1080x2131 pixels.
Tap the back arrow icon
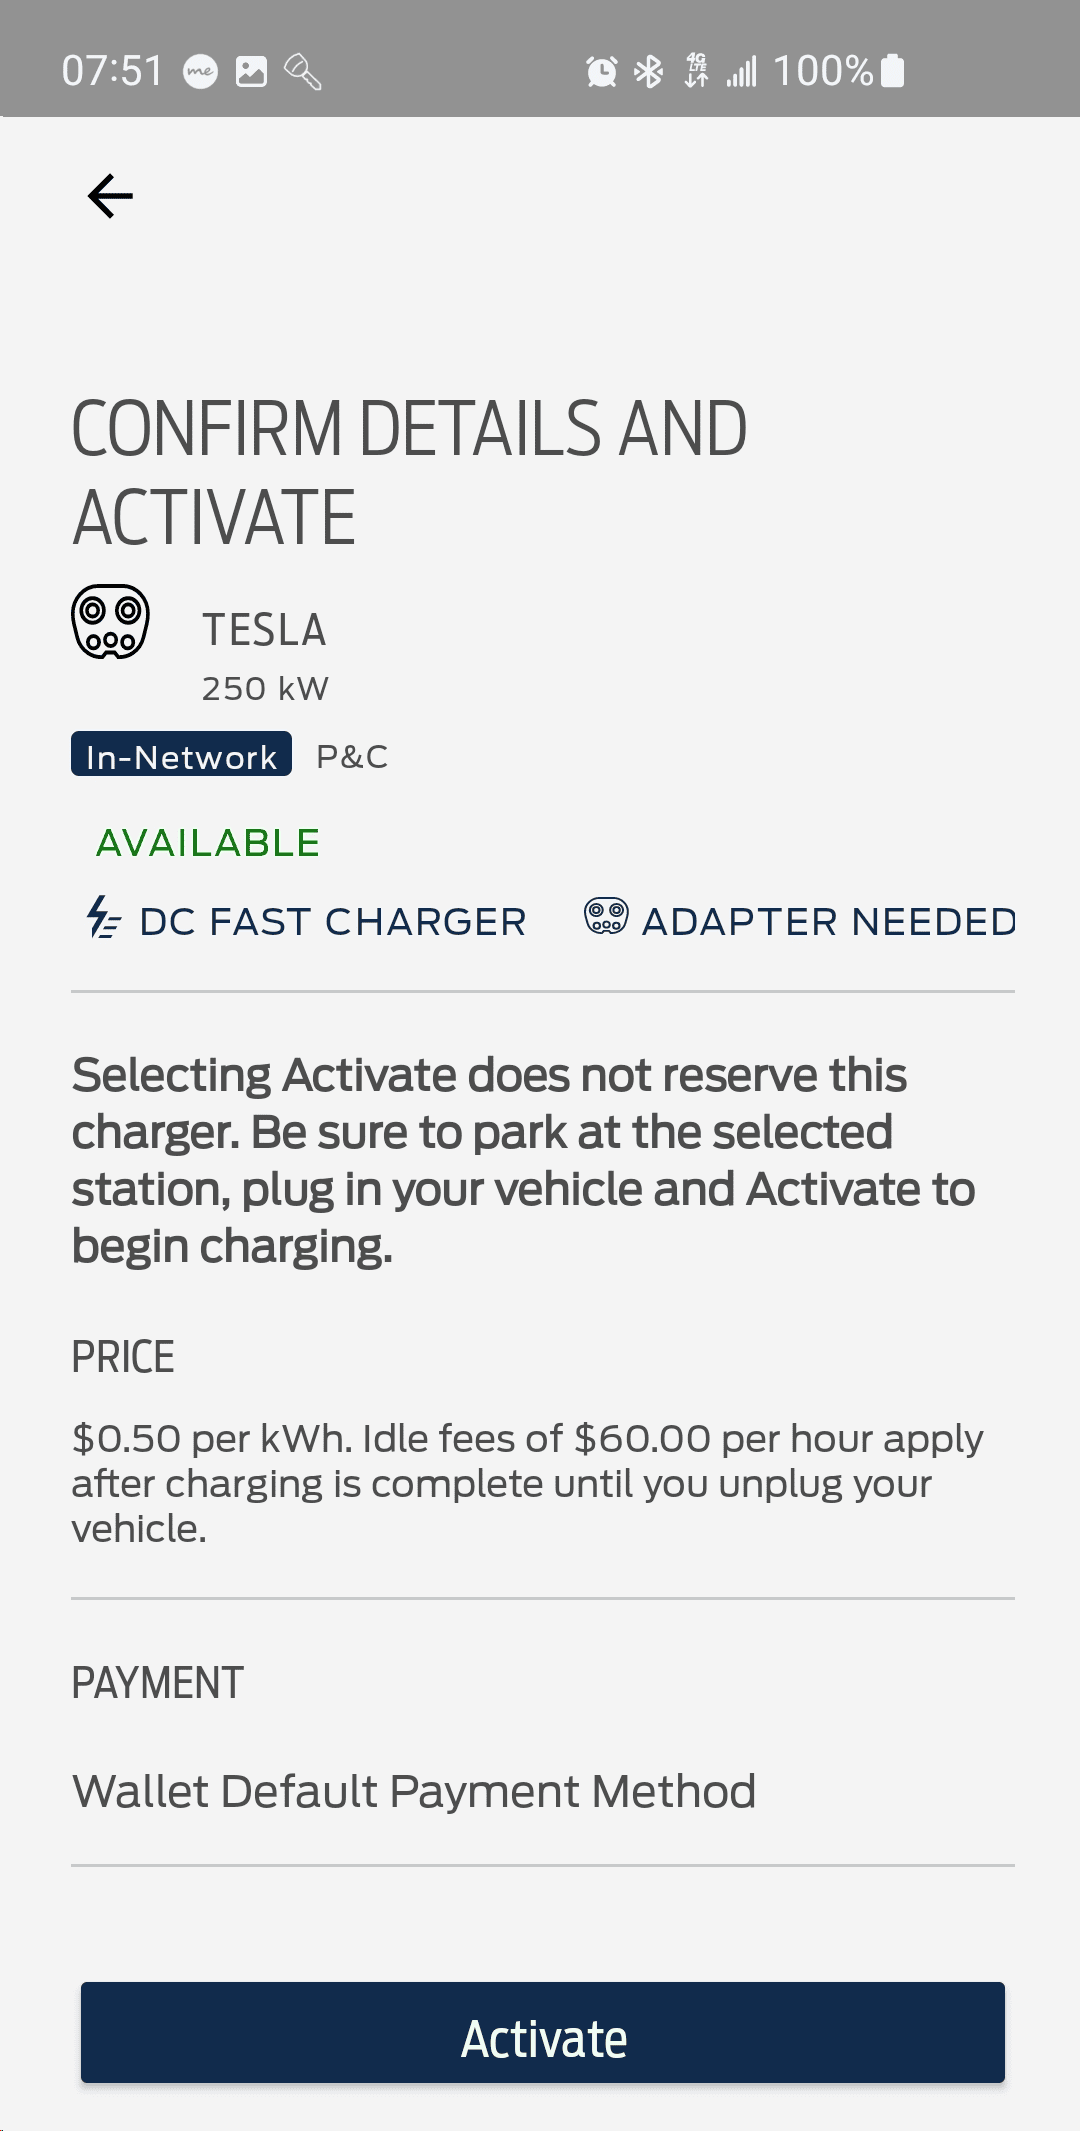coord(110,196)
